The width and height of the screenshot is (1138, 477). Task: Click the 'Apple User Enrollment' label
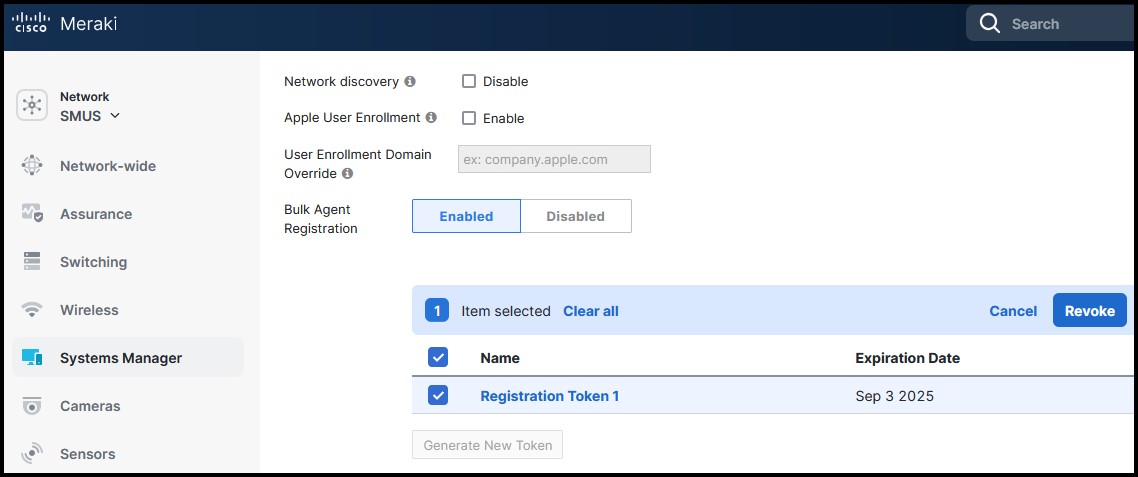[x=352, y=117]
